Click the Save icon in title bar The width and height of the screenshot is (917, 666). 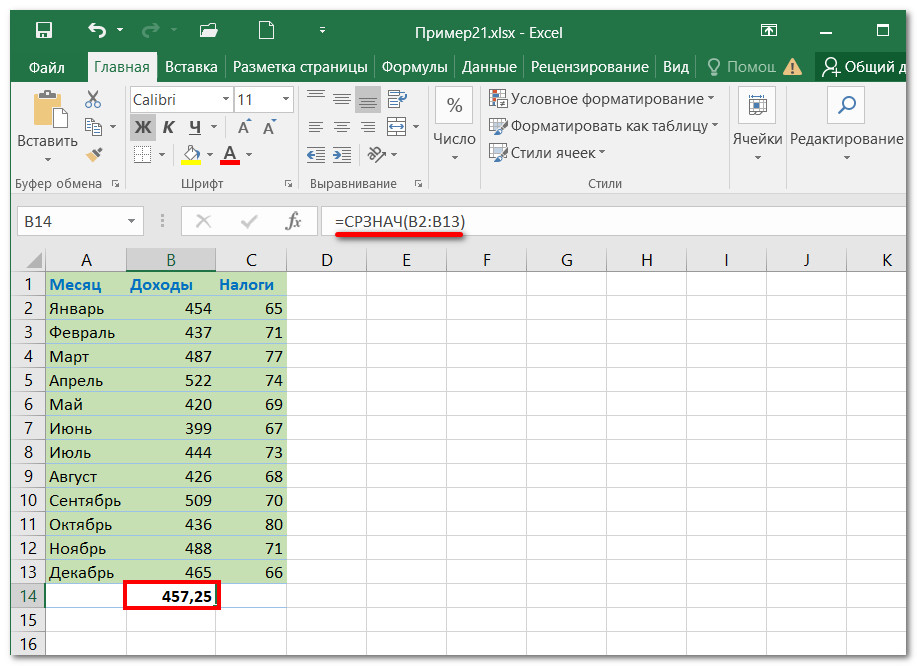[x=44, y=31]
